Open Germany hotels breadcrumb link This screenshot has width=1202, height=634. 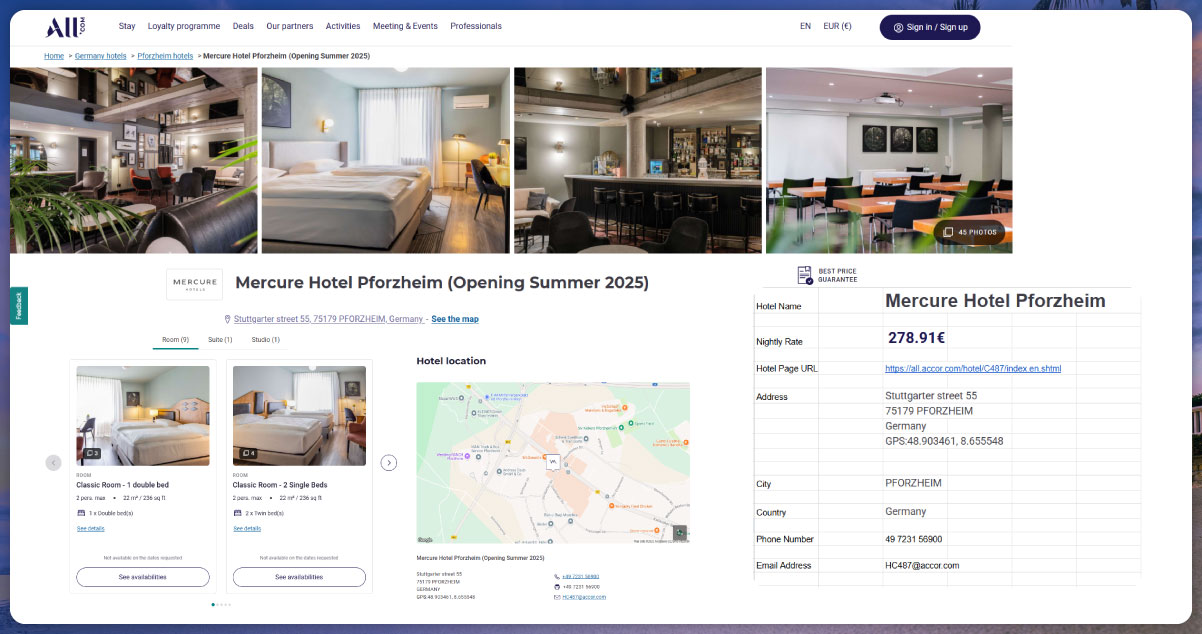point(101,56)
